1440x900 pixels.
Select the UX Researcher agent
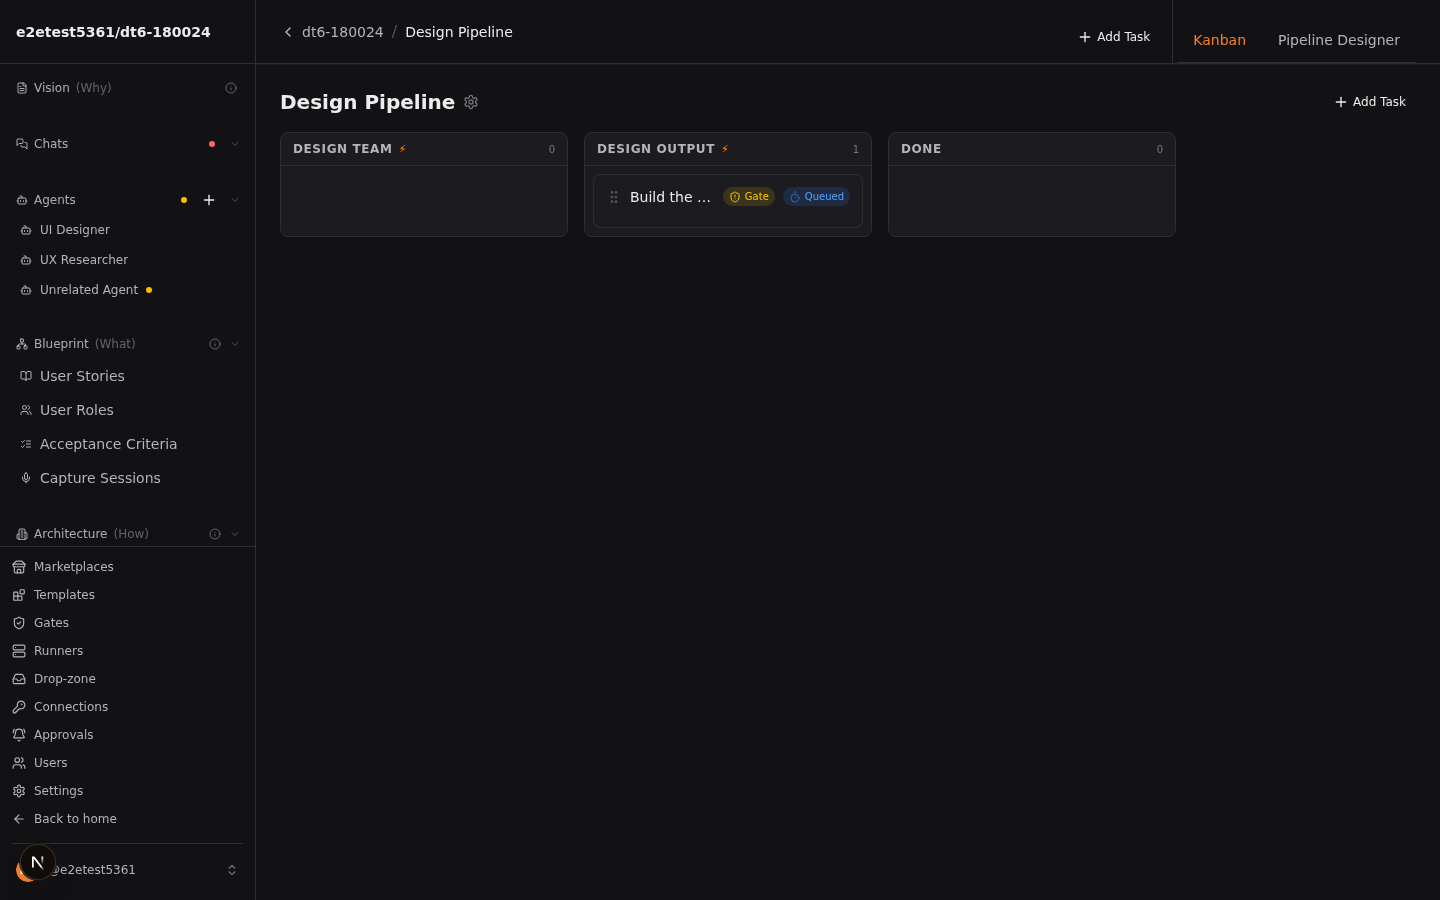pyautogui.click(x=84, y=260)
